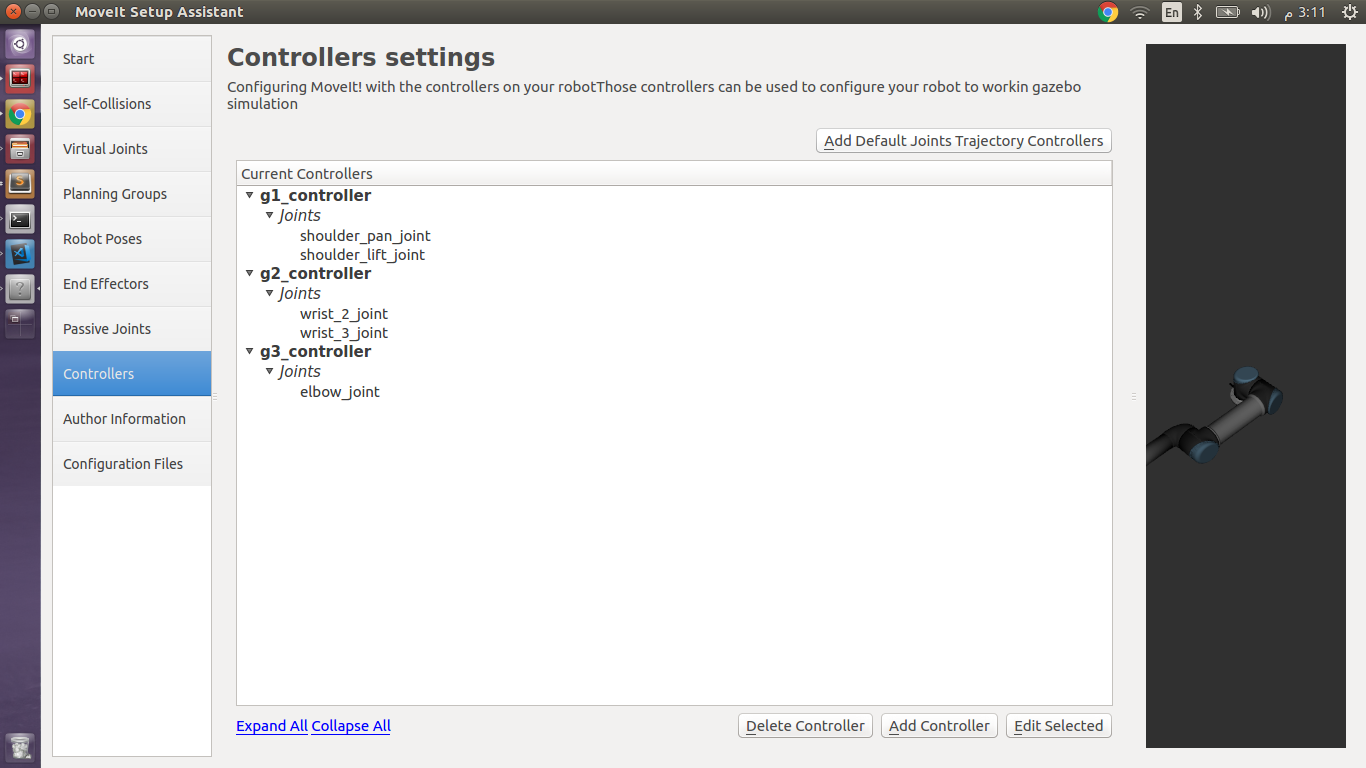Open the Robot Poses section

(x=132, y=239)
